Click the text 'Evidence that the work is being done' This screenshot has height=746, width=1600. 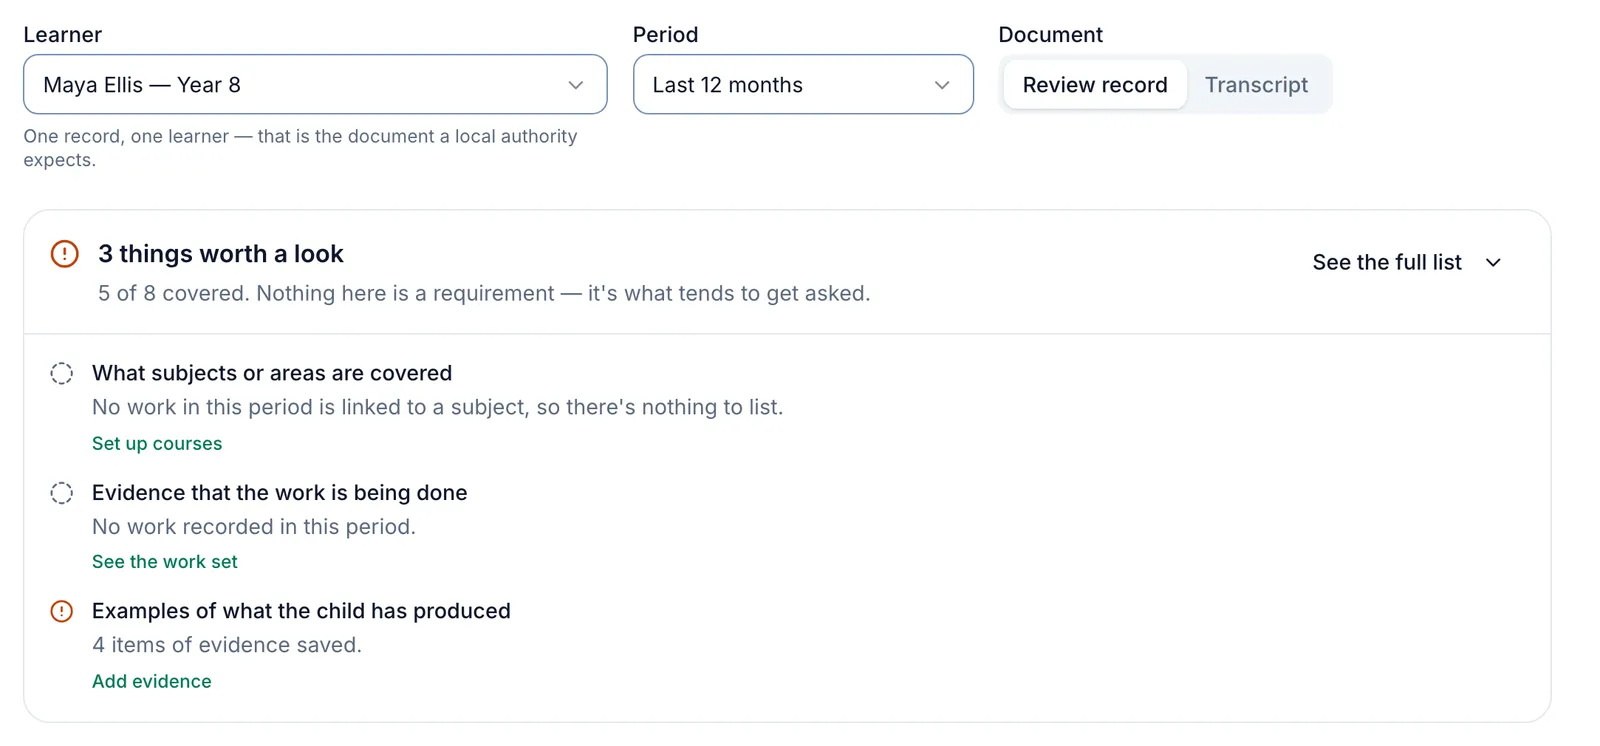280,493
